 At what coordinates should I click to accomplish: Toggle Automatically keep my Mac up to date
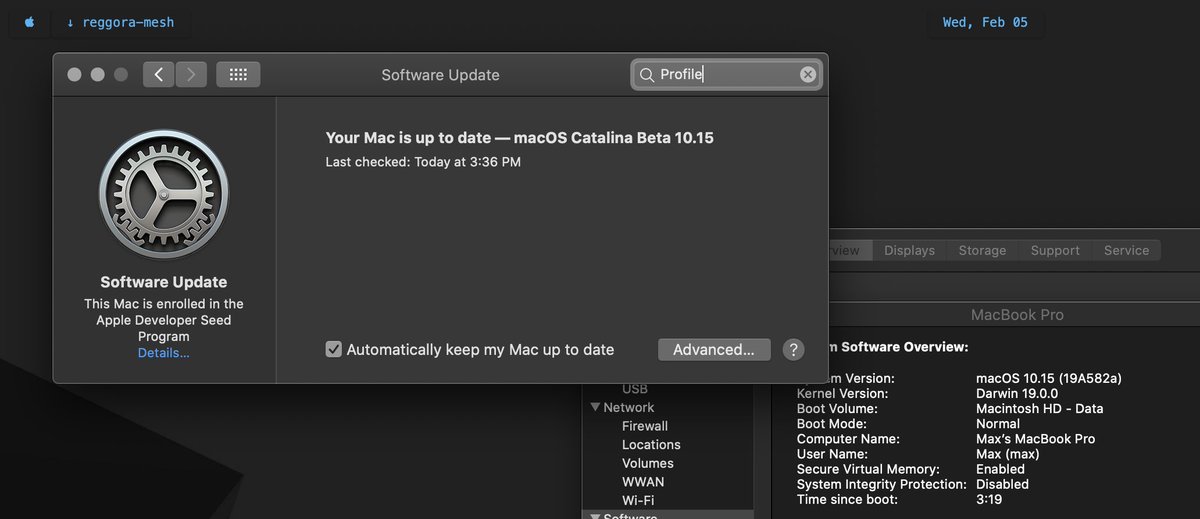334,349
